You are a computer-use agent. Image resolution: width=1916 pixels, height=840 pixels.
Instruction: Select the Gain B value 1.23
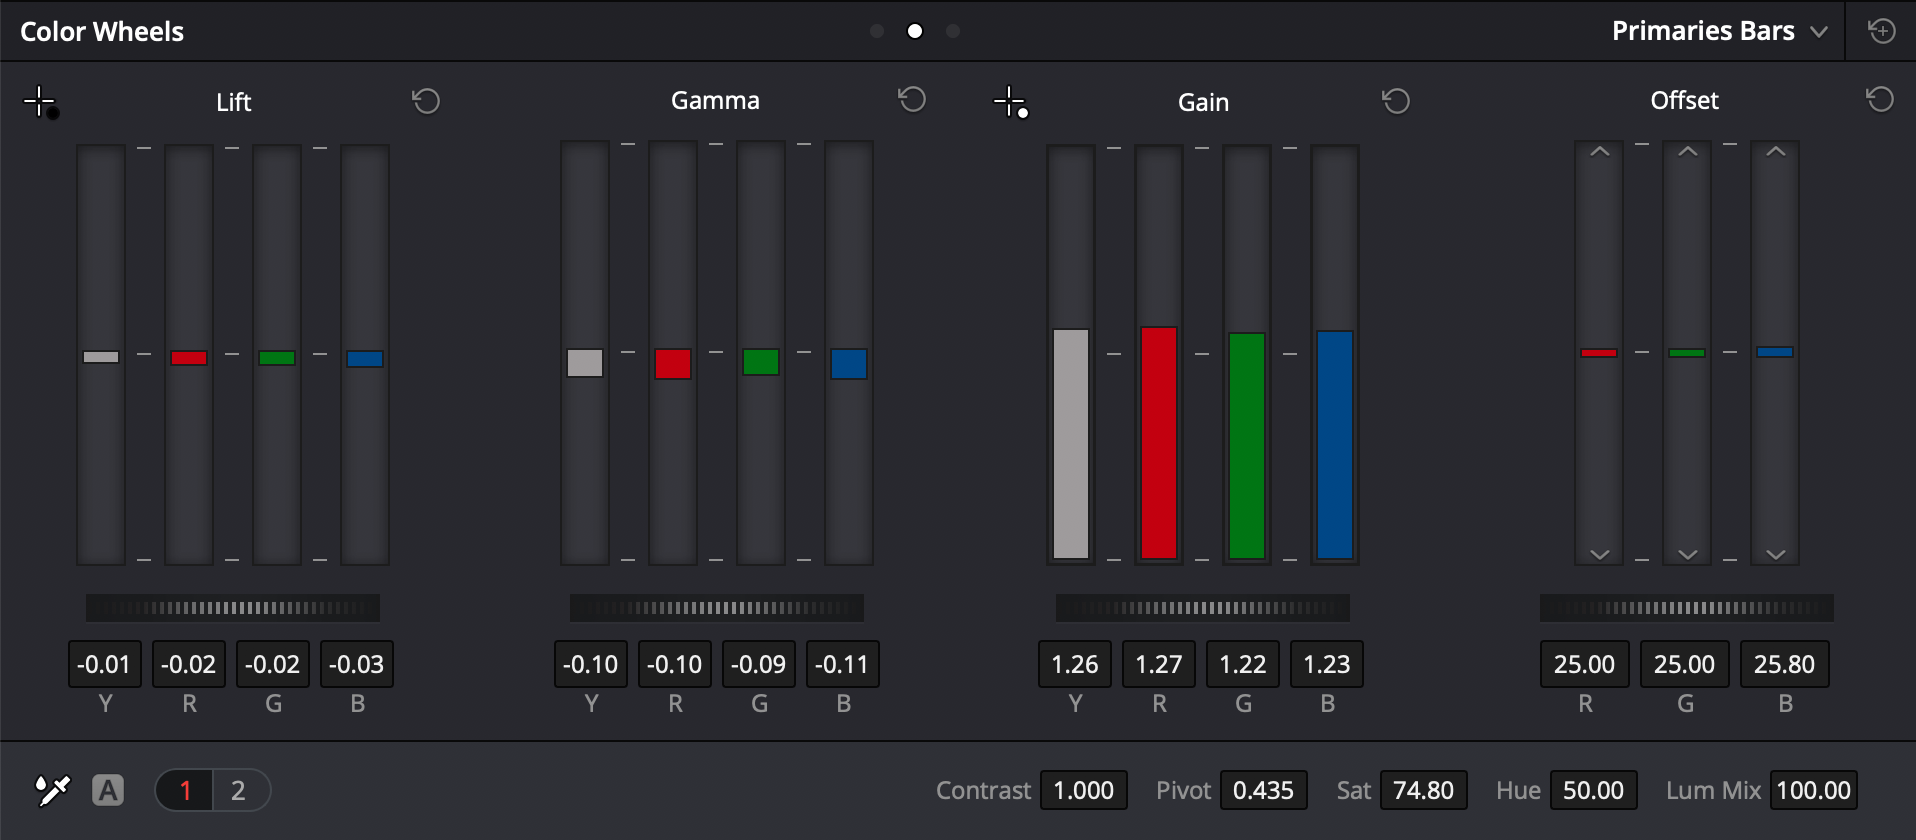1327,664
